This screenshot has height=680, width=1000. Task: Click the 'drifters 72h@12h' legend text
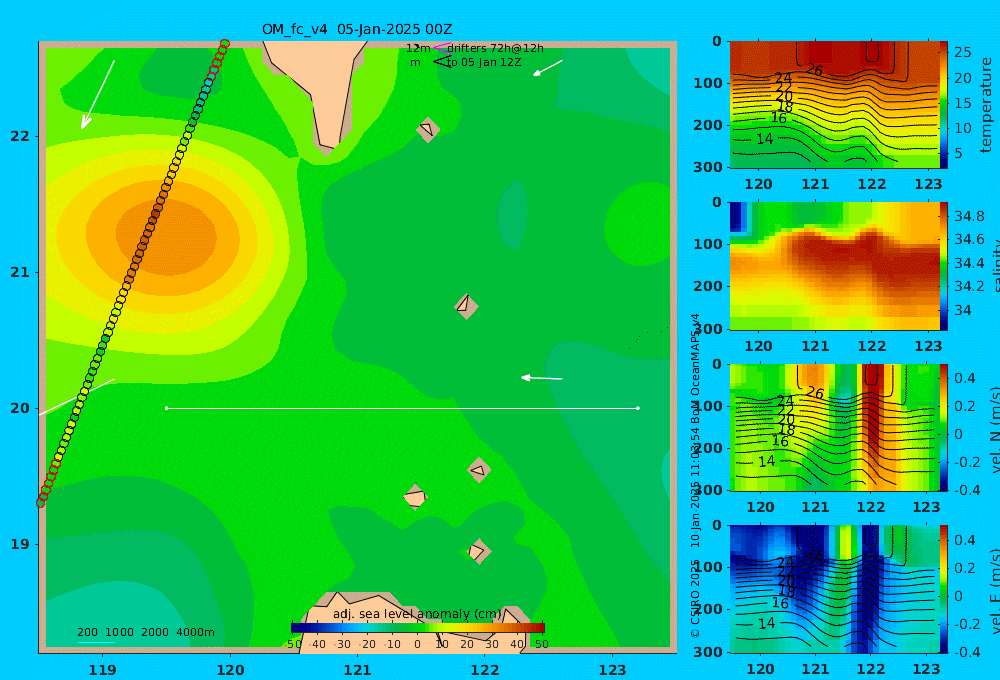tap(496, 48)
